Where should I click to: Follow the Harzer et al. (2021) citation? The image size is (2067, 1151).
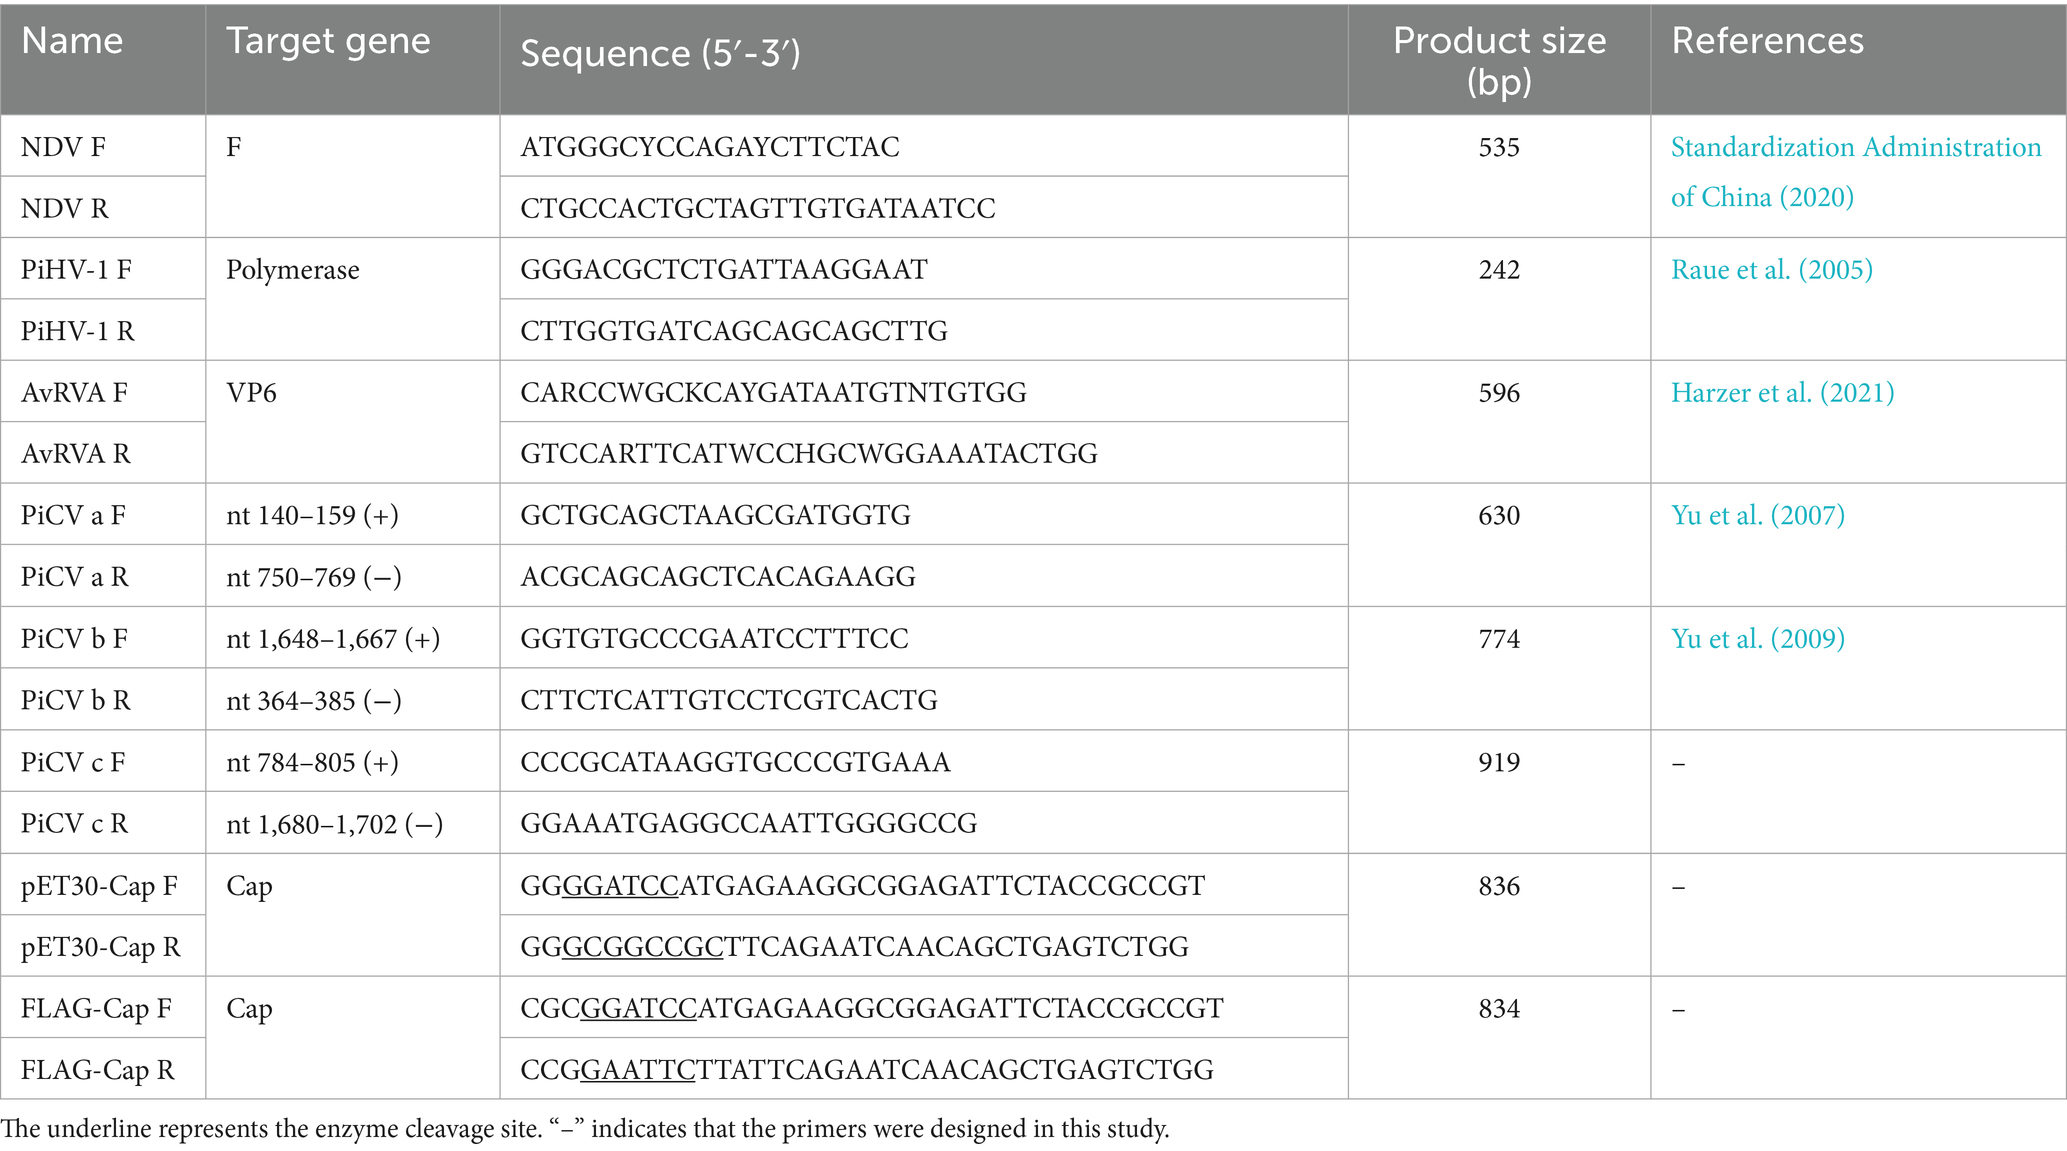tap(1782, 393)
